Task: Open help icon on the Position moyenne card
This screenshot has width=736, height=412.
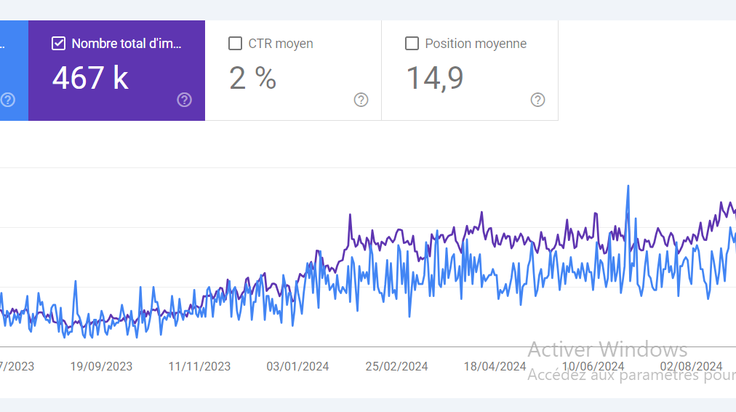Action: [x=538, y=100]
